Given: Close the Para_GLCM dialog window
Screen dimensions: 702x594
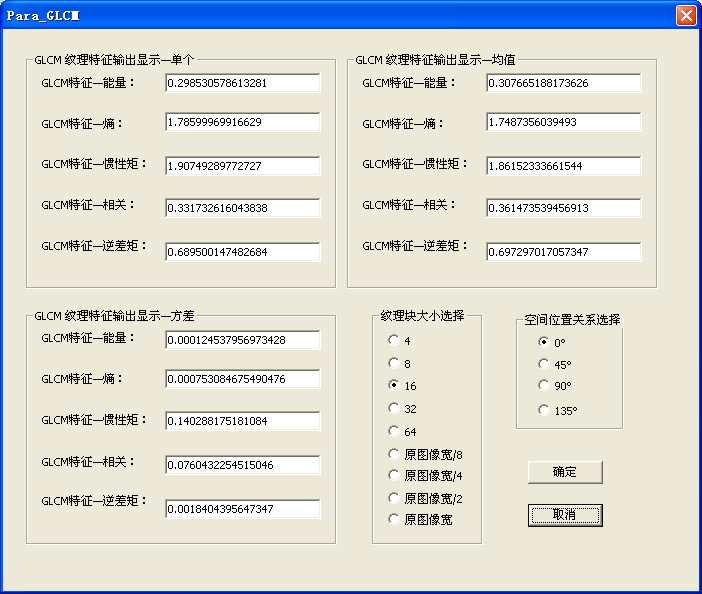Looking at the screenshot, I should click(x=686, y=16).
